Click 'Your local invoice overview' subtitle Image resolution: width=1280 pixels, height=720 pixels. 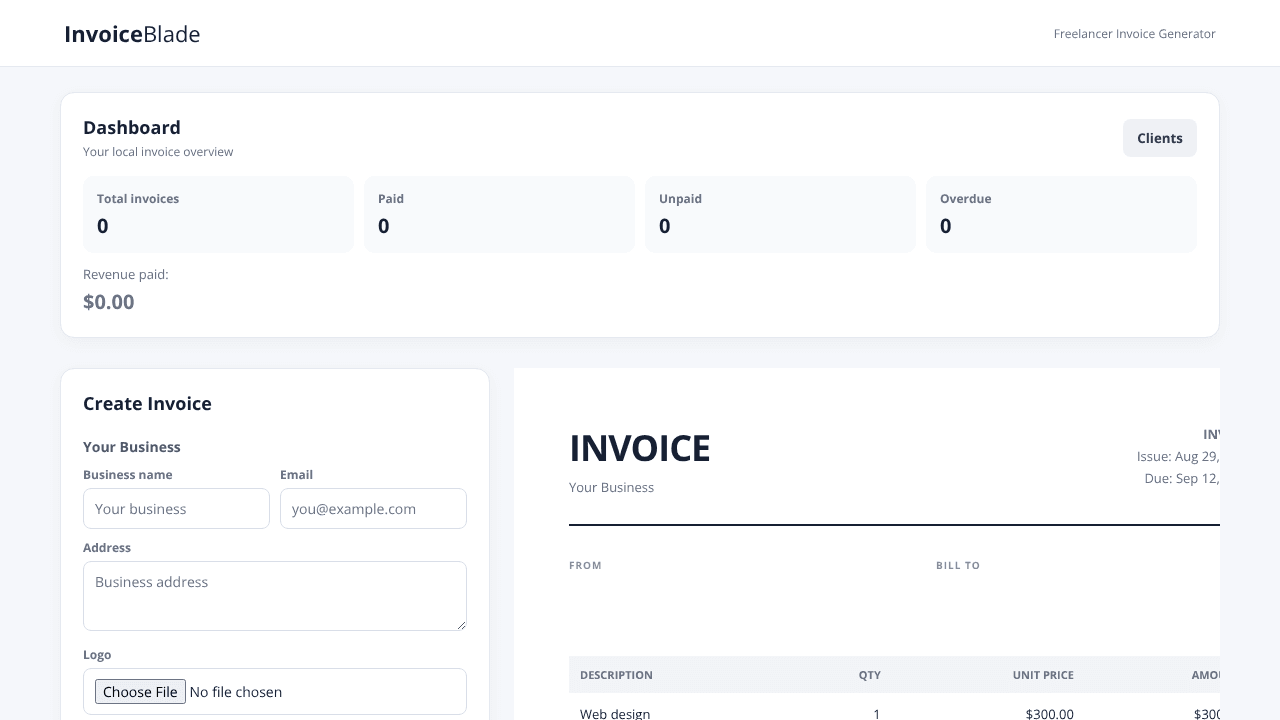158,152
